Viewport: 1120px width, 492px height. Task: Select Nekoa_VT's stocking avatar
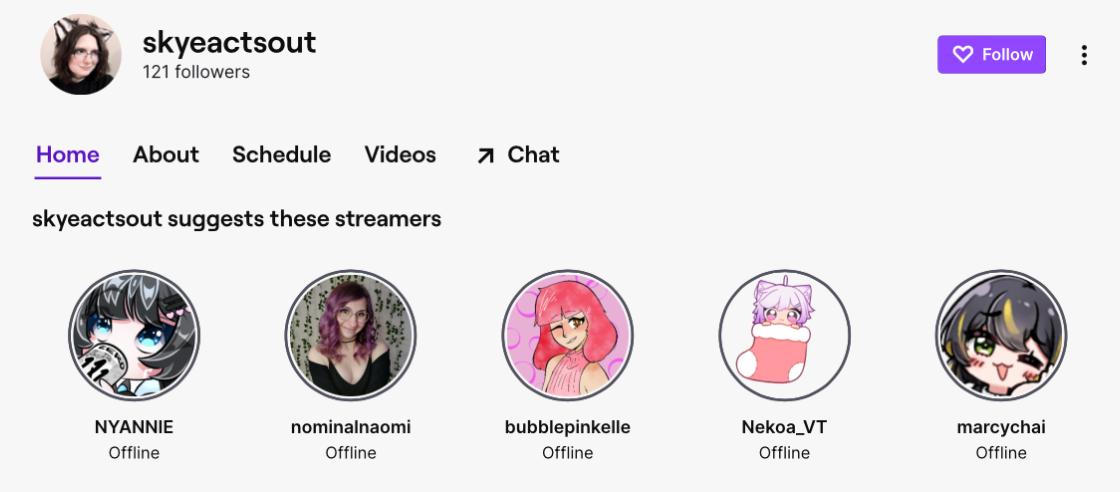click(x=784, y=336)
